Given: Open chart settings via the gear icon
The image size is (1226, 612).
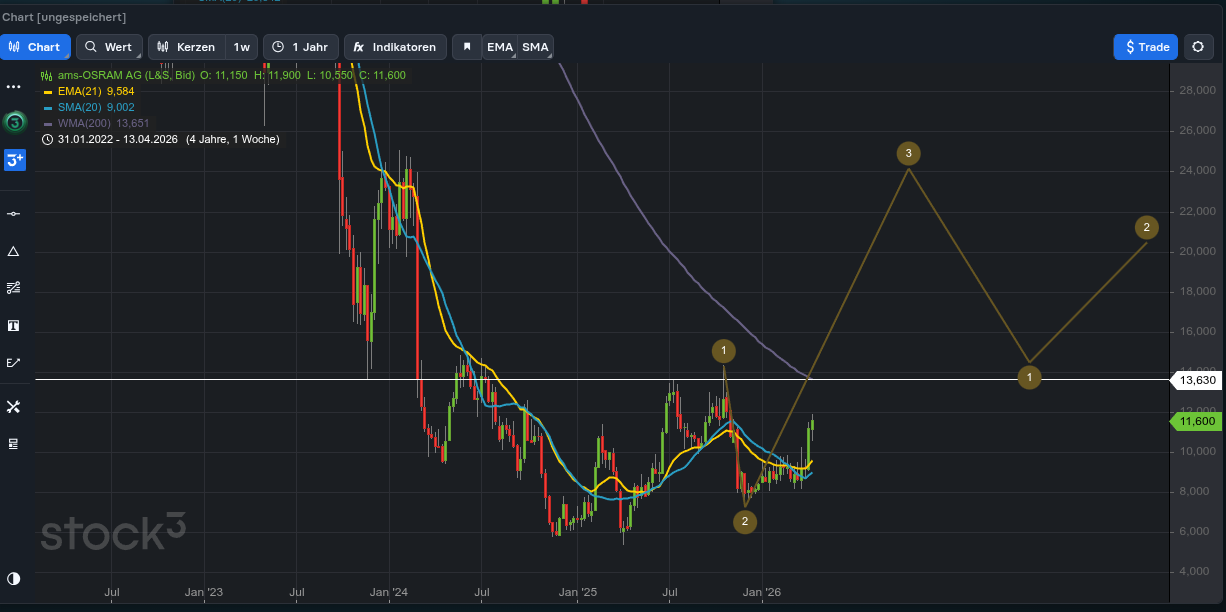Looking at the screenshot, I should click(x=1198, y=47).
